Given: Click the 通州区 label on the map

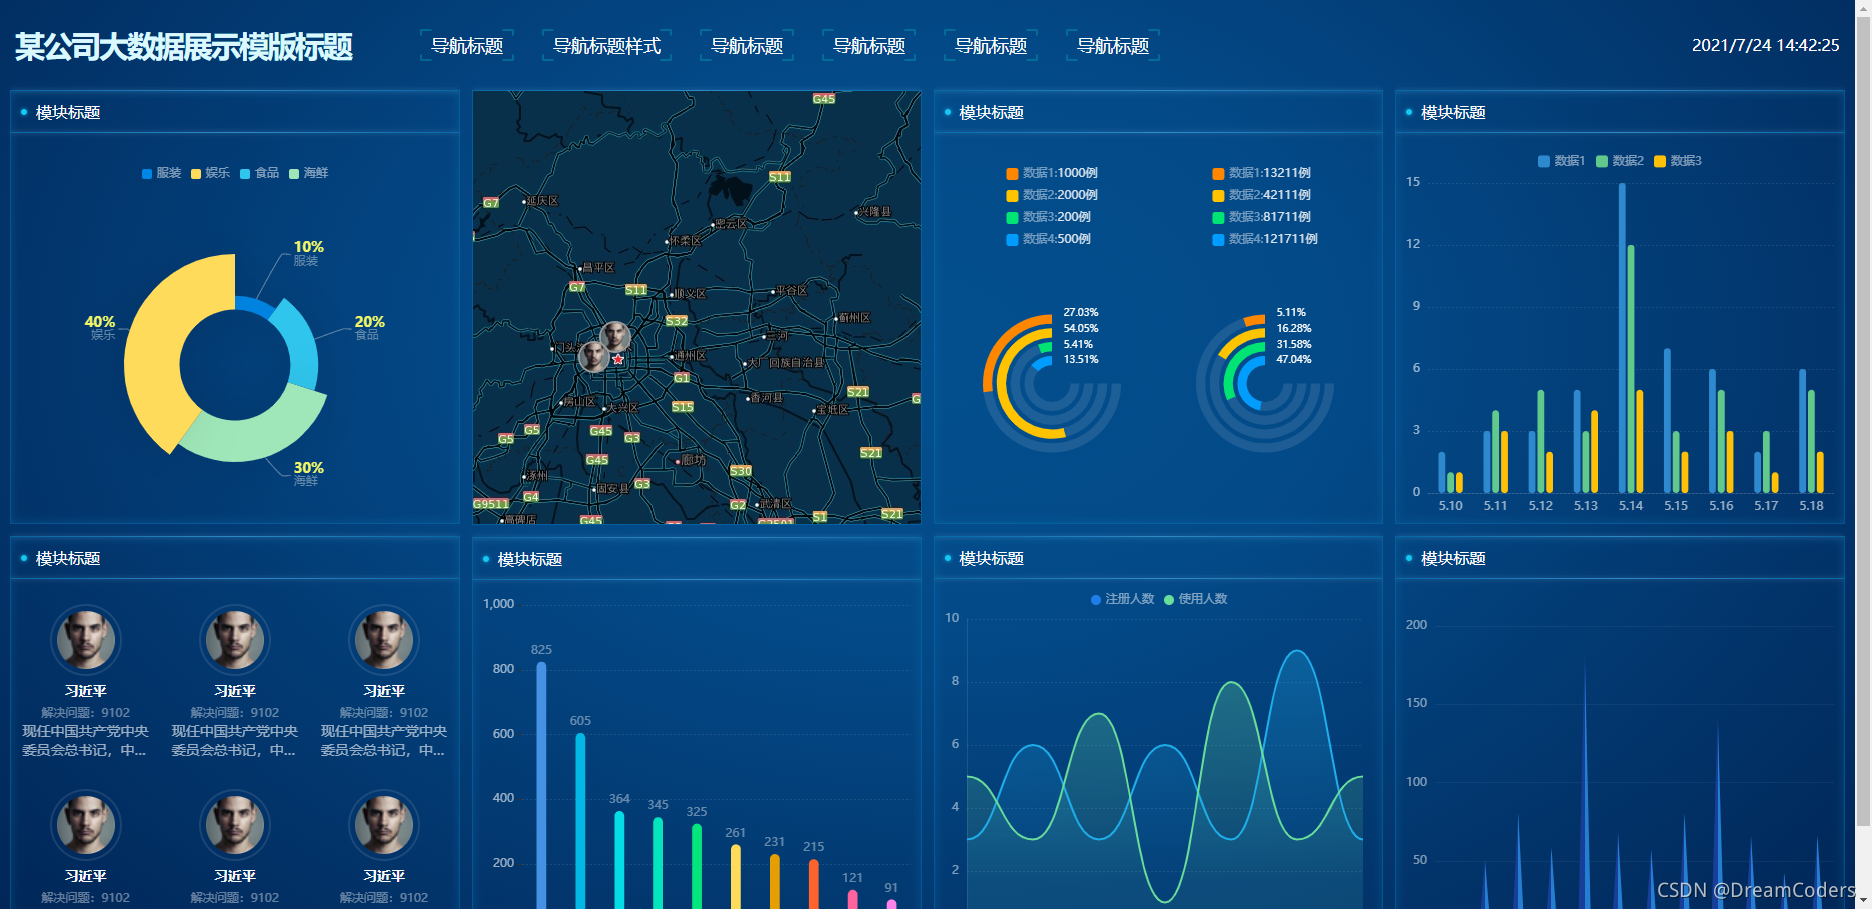Looking at the screenshot, I should tap(690, 356).
